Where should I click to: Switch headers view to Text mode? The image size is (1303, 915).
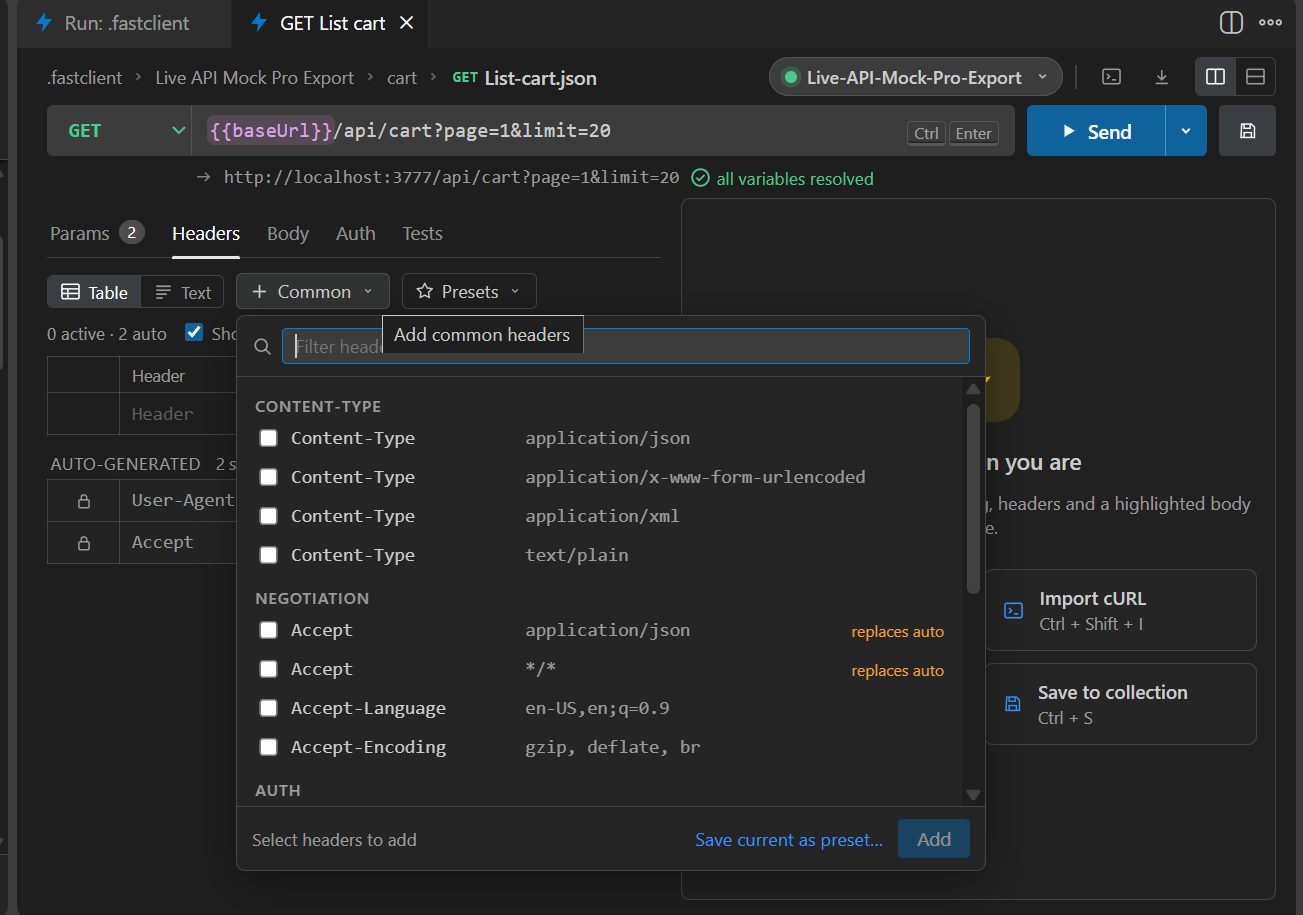[183, 292]
